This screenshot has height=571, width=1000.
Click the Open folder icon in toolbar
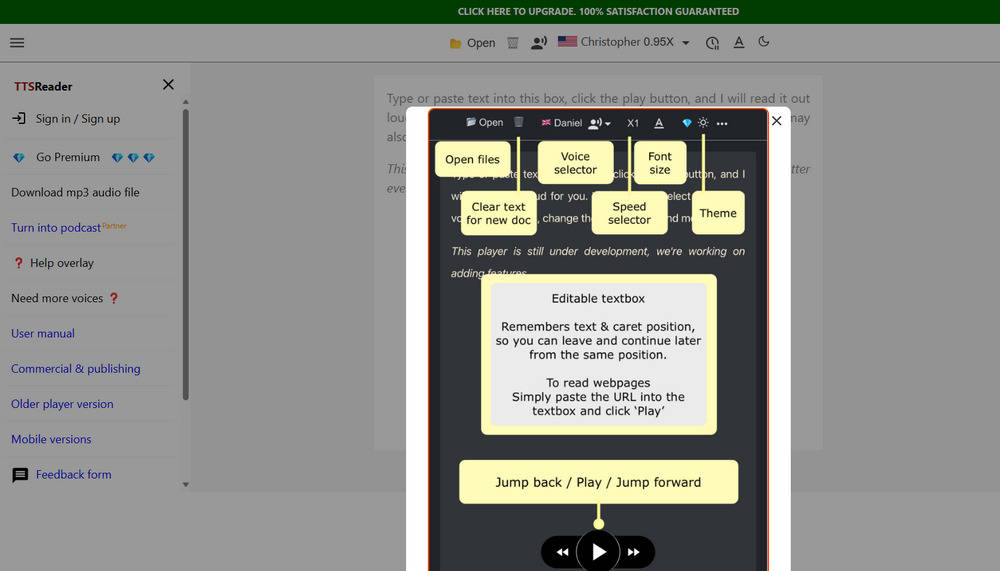point(456,43)
